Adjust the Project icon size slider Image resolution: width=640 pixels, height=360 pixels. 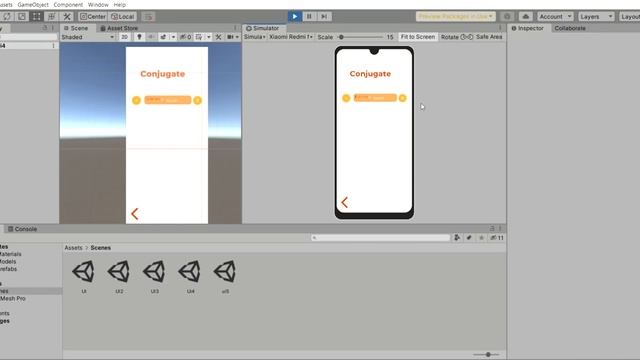[487, 355]
